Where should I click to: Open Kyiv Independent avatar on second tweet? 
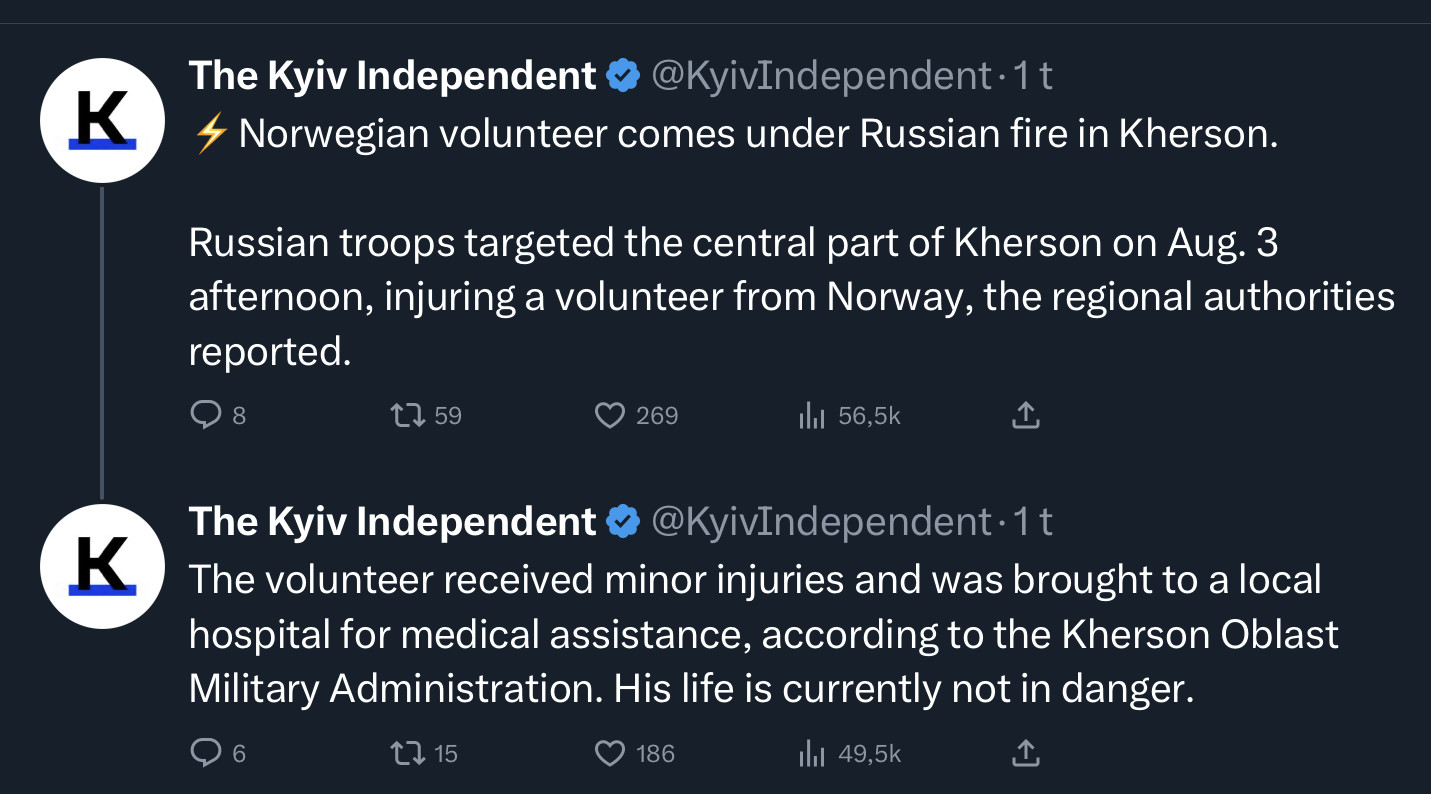click(x=101, y=566)
